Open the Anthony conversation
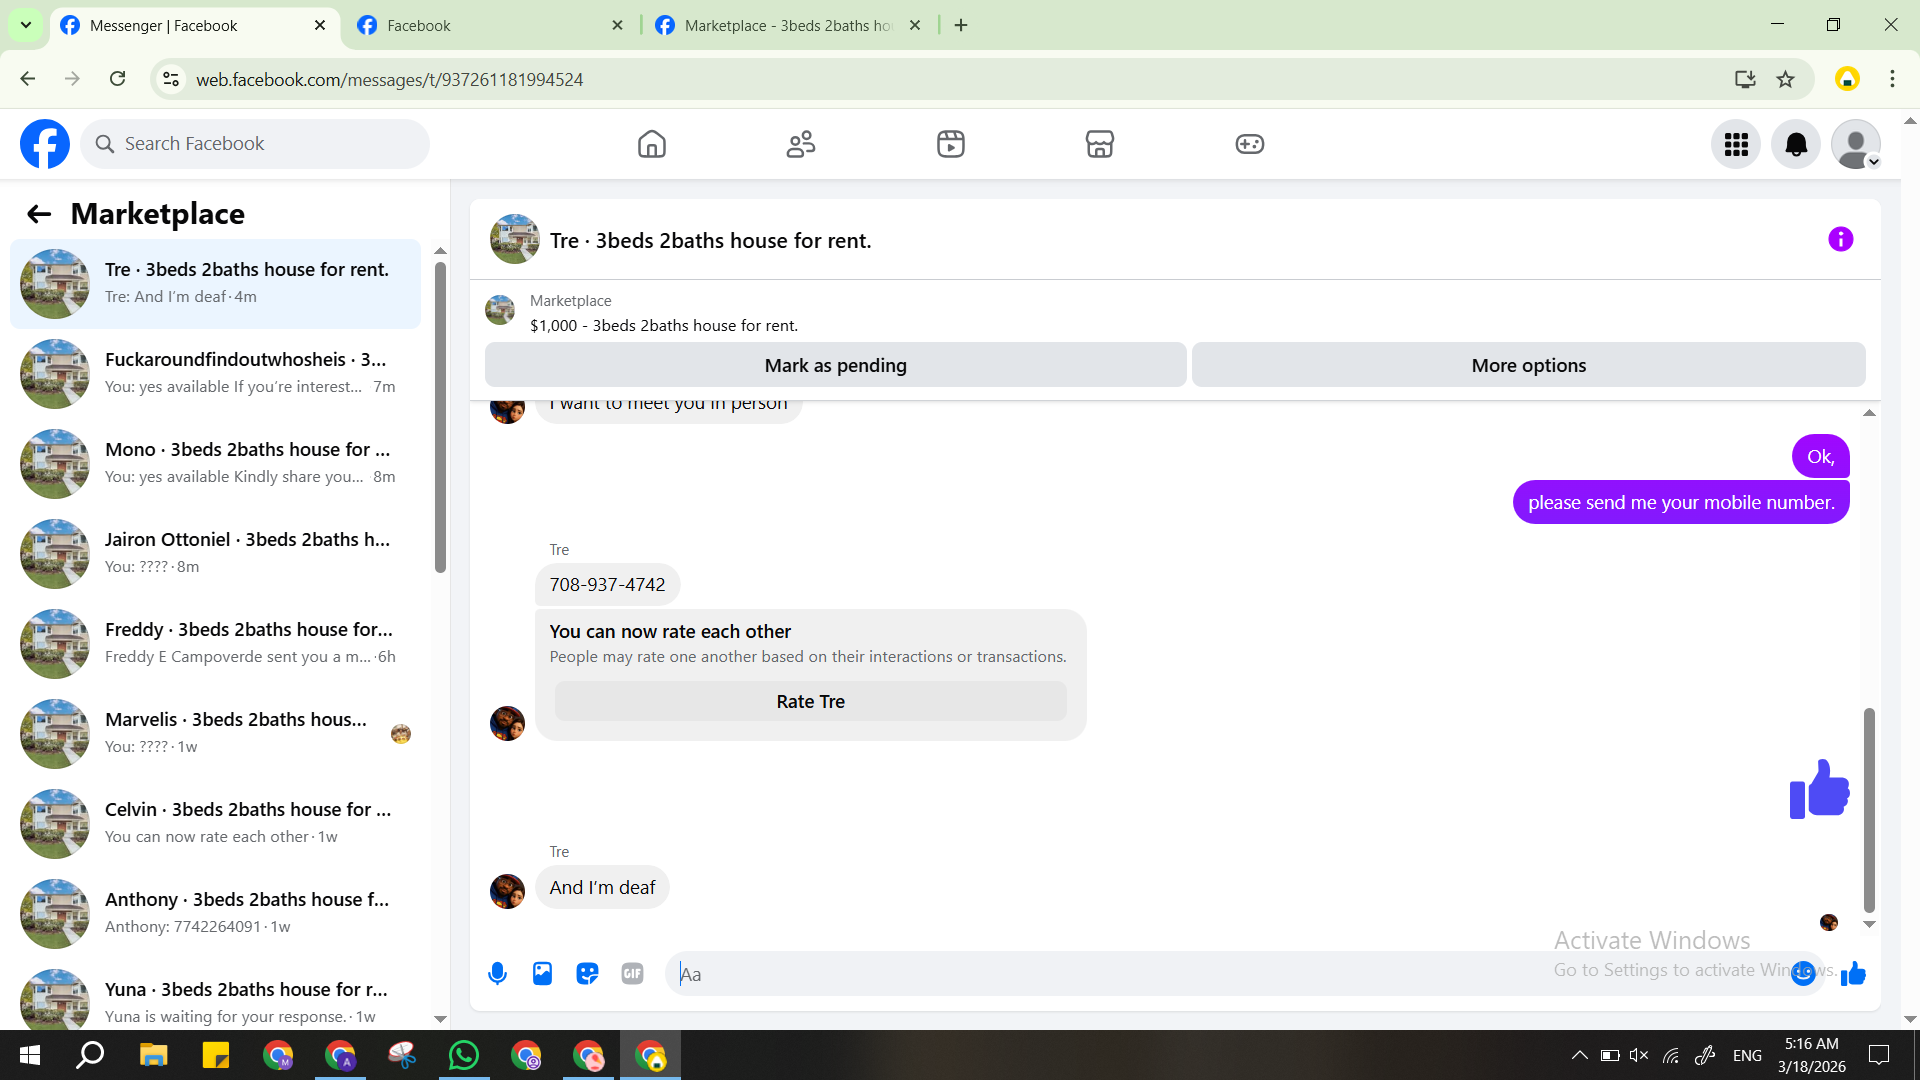 [x=215, y=914]
